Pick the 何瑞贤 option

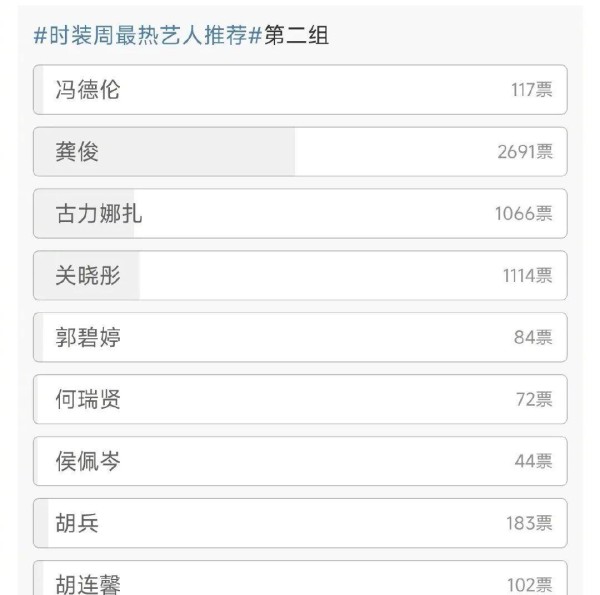point(300,399)
